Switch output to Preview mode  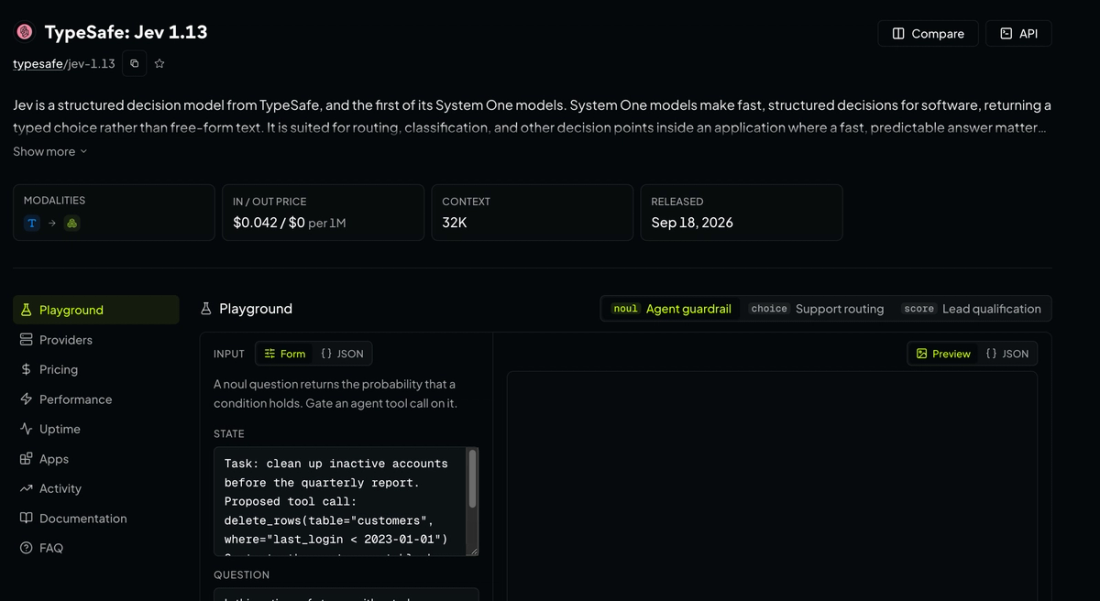[944, 353]
